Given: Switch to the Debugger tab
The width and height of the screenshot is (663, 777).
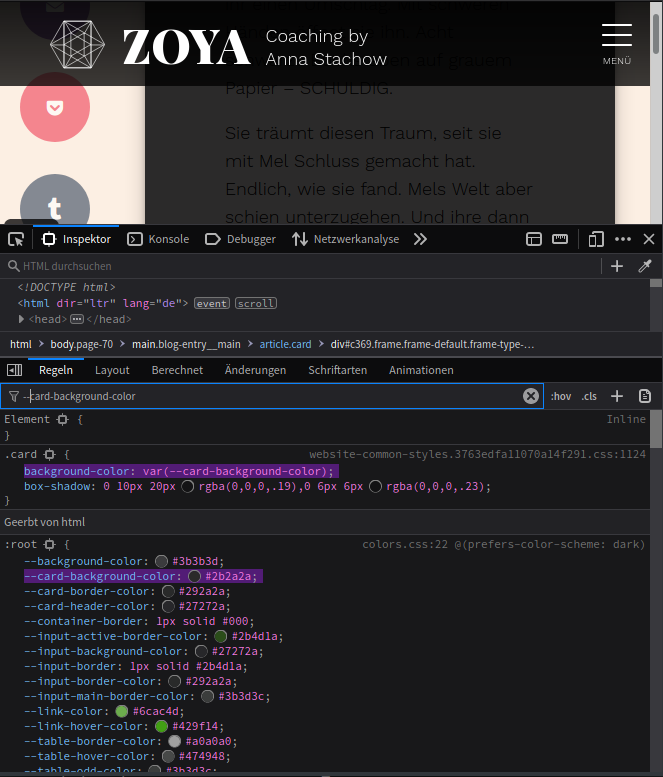Looking at the screenshot, I should click(240, 239).
